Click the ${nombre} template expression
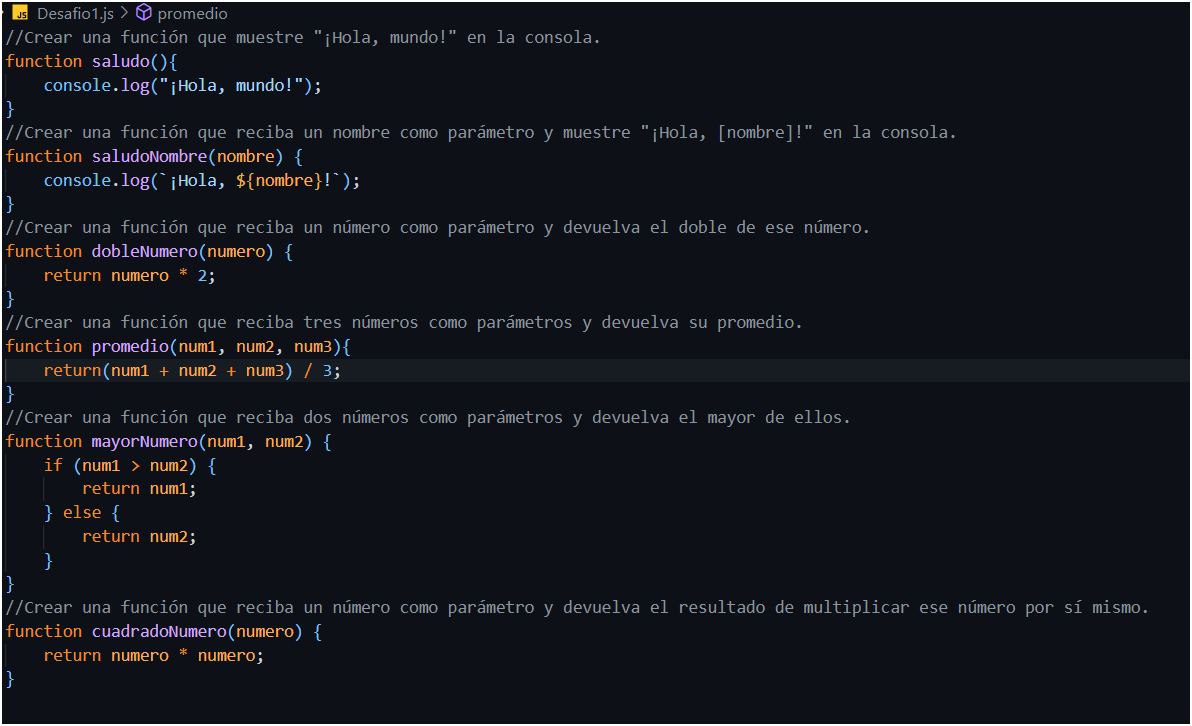 [279, 180]
